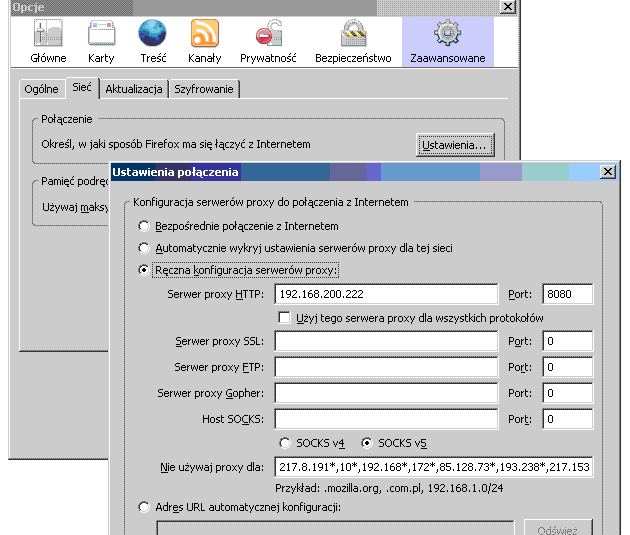Select Bezpośrednie połączenie z Internetem
Screen dimensions: 630x535
(x=145, y=226)
